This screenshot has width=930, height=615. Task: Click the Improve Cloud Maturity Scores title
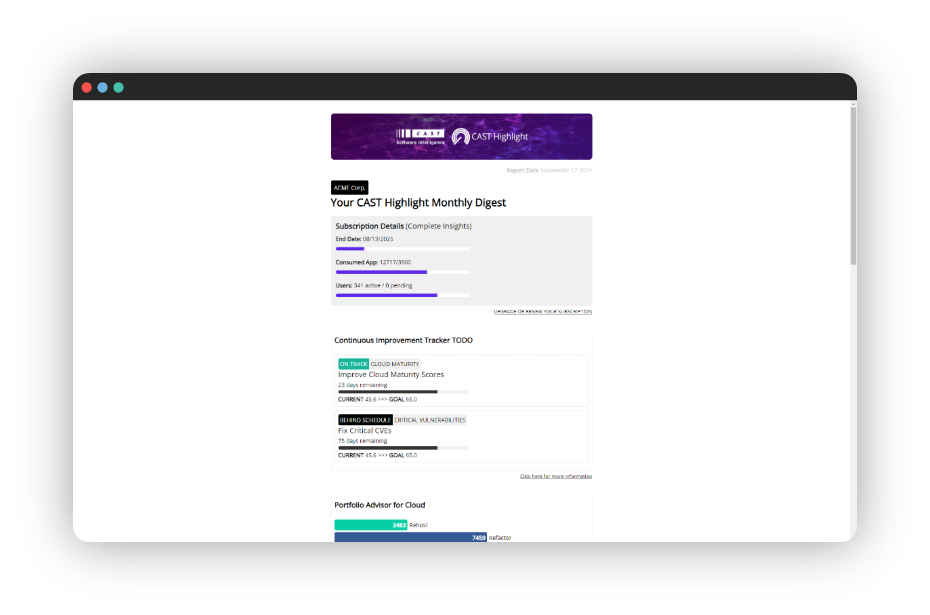tap(391, 374)
